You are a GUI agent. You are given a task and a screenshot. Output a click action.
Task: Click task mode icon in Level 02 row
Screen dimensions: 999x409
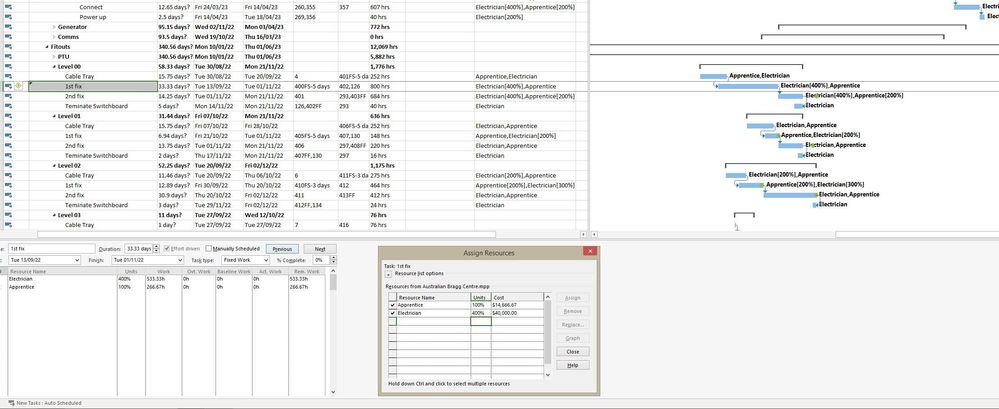[8, 166]
